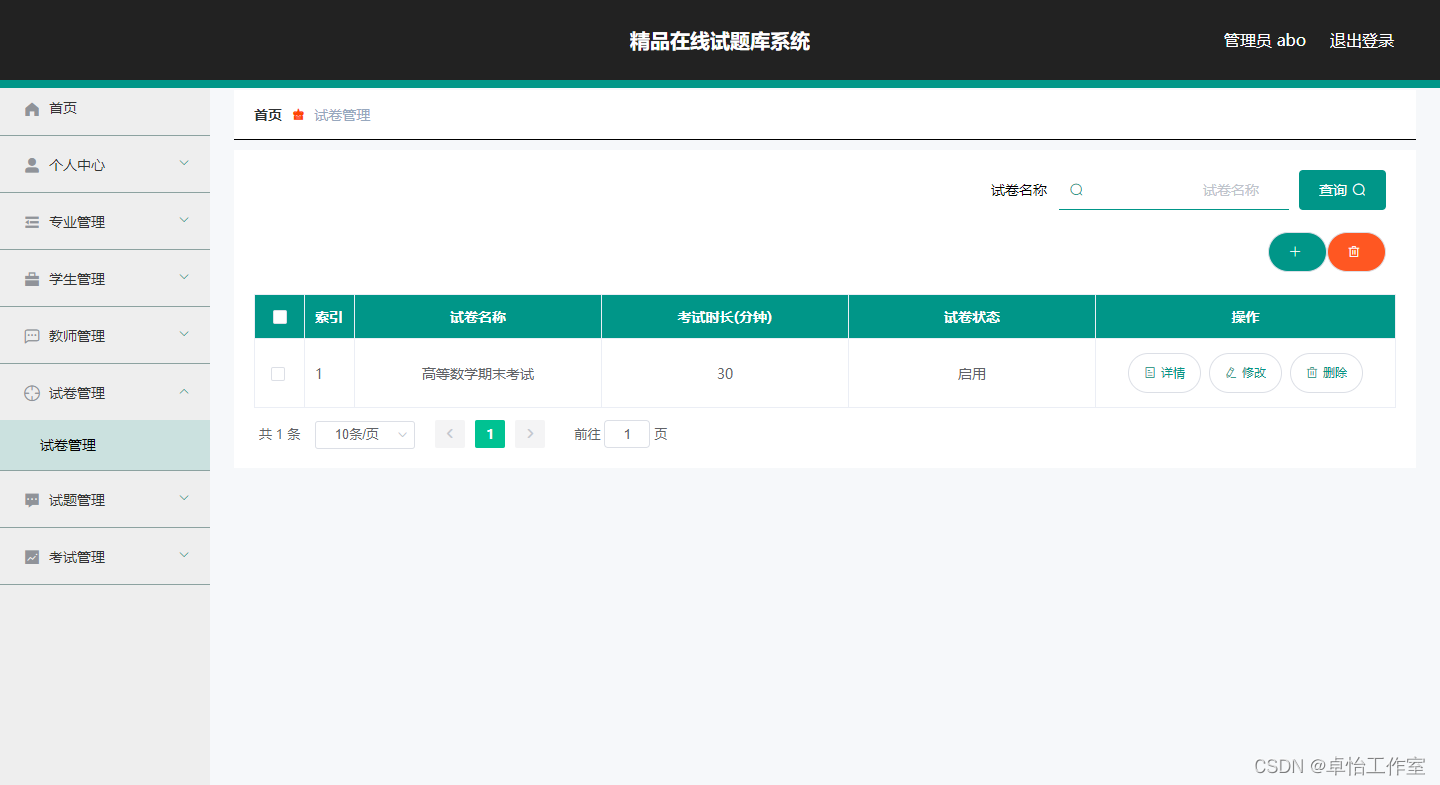Open the 学生管理 sidebar menu label
The width and height of the screenshot is (1440, 785).
[77, 279]
